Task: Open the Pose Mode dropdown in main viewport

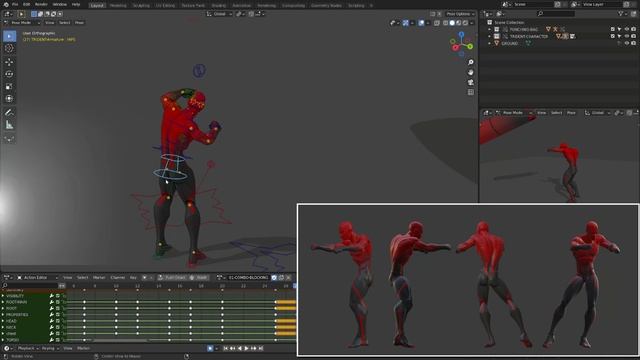Action: [22, 22]
